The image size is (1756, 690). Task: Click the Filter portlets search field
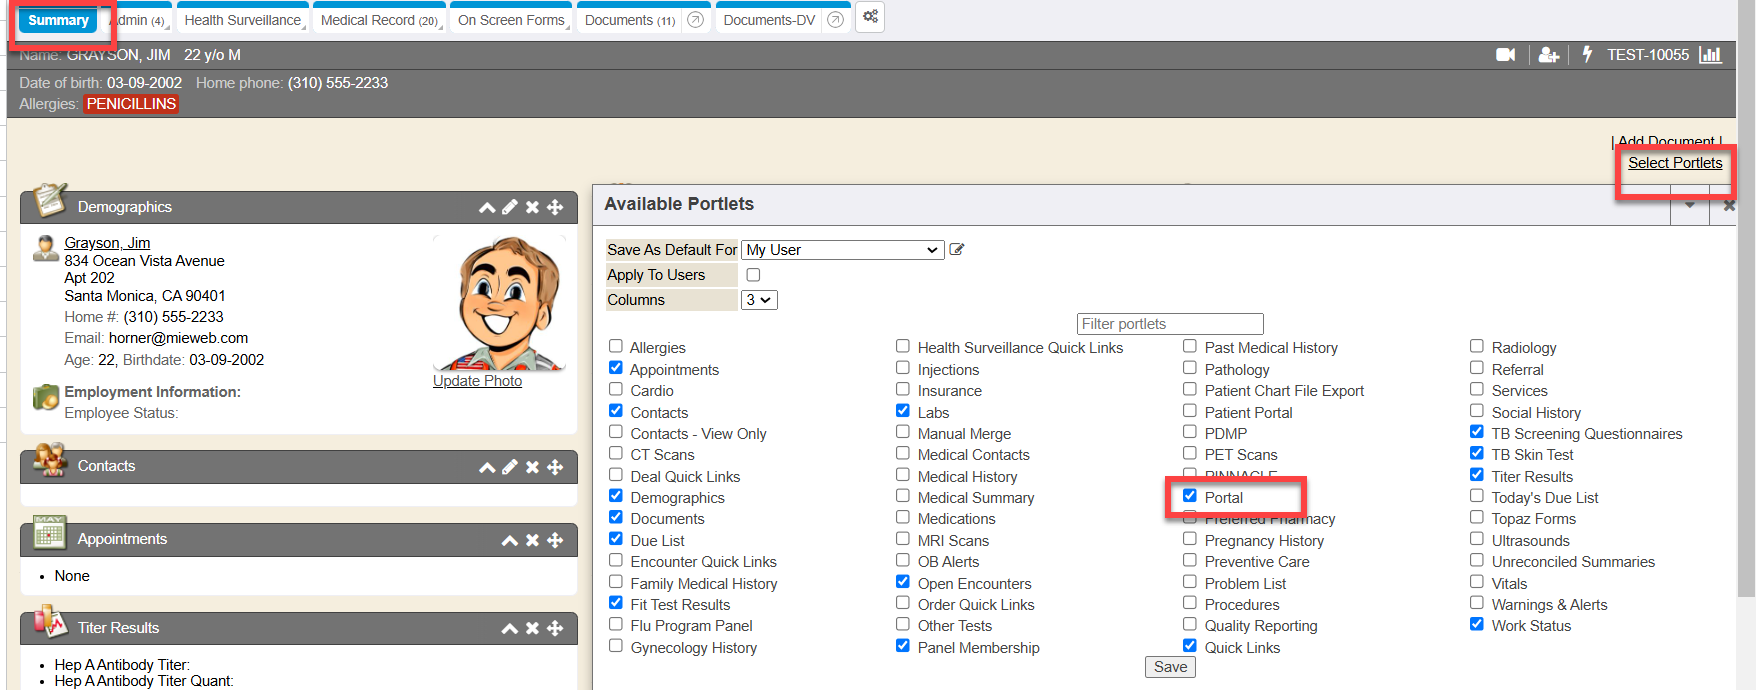1169,324
